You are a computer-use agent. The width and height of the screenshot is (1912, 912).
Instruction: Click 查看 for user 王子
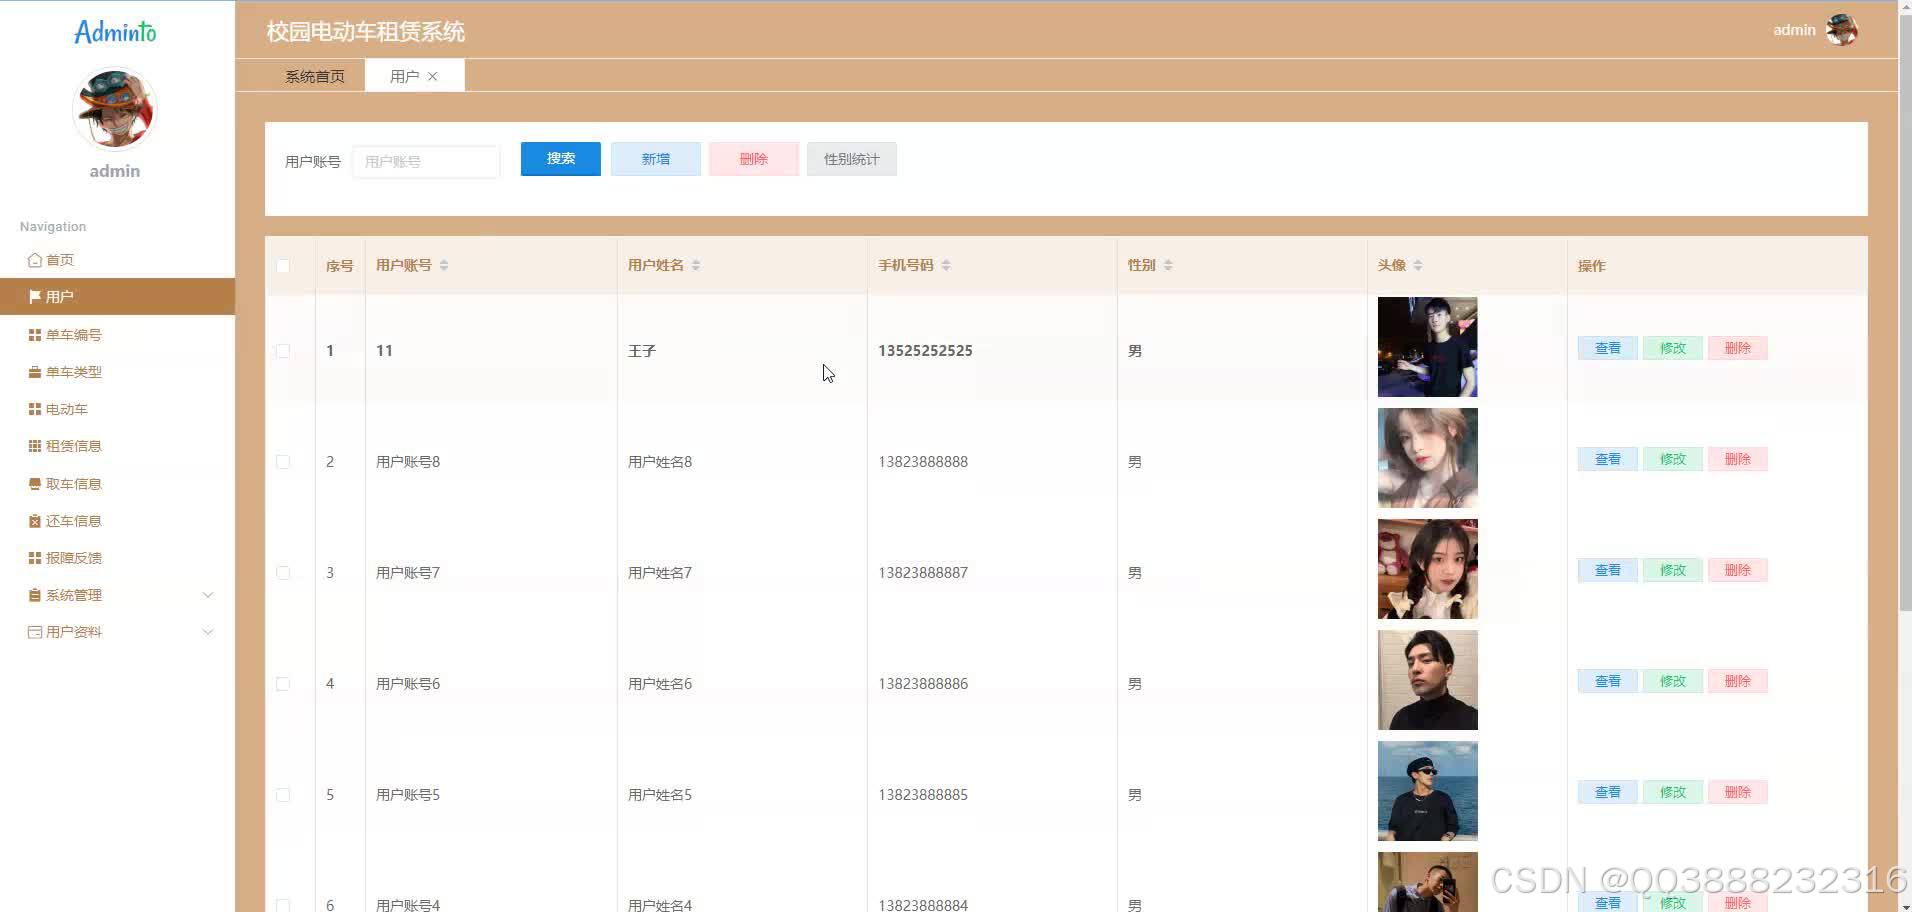(x=1608, y=348)
